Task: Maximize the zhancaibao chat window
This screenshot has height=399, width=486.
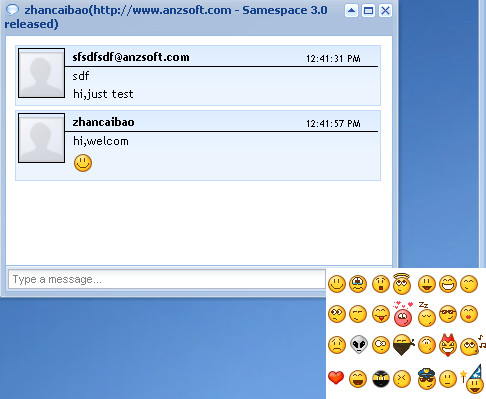Action: (x=368, y=11)
